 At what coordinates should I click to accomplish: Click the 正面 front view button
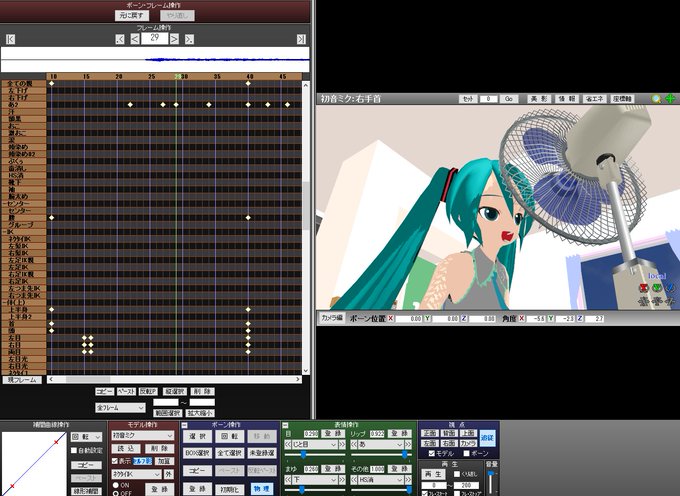click(x=429, y=434)
